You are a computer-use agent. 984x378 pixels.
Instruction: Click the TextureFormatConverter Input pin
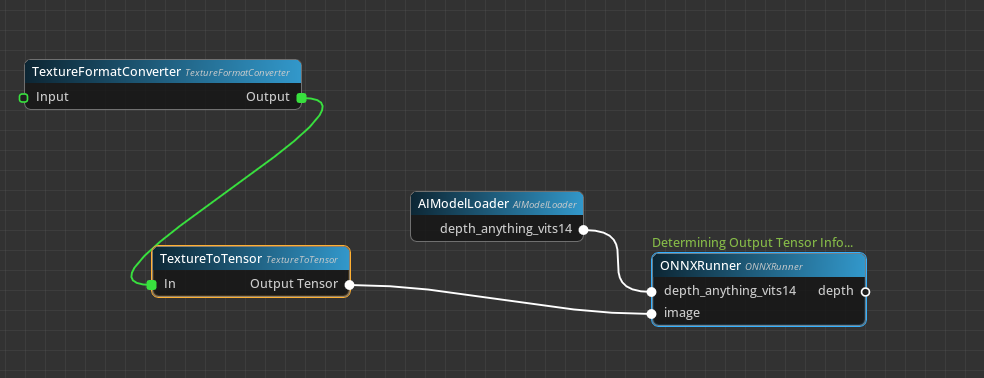tap(23, 98)
